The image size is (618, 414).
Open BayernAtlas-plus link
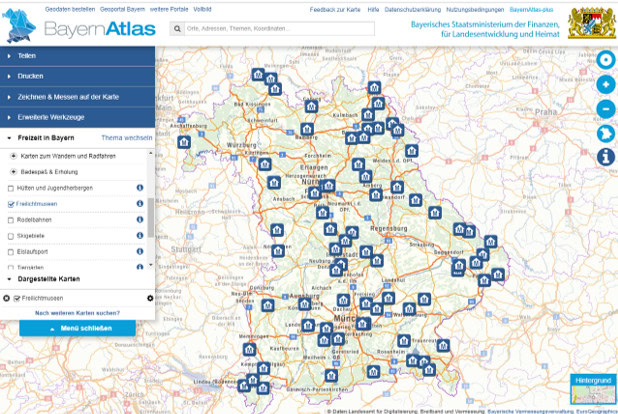[x=531, y=9]
